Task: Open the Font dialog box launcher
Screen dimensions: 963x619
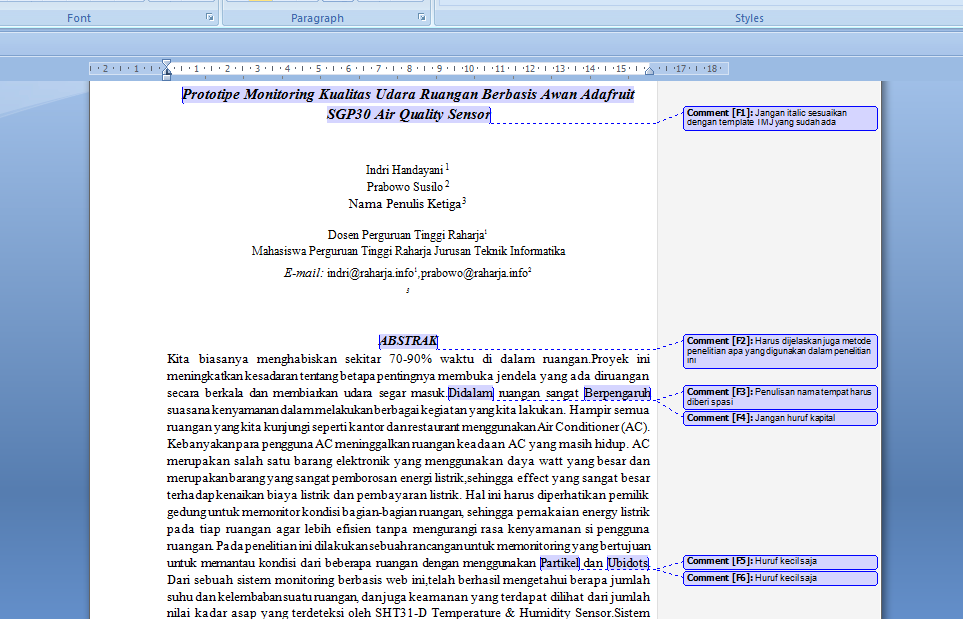Action: (x=210, y=18)
